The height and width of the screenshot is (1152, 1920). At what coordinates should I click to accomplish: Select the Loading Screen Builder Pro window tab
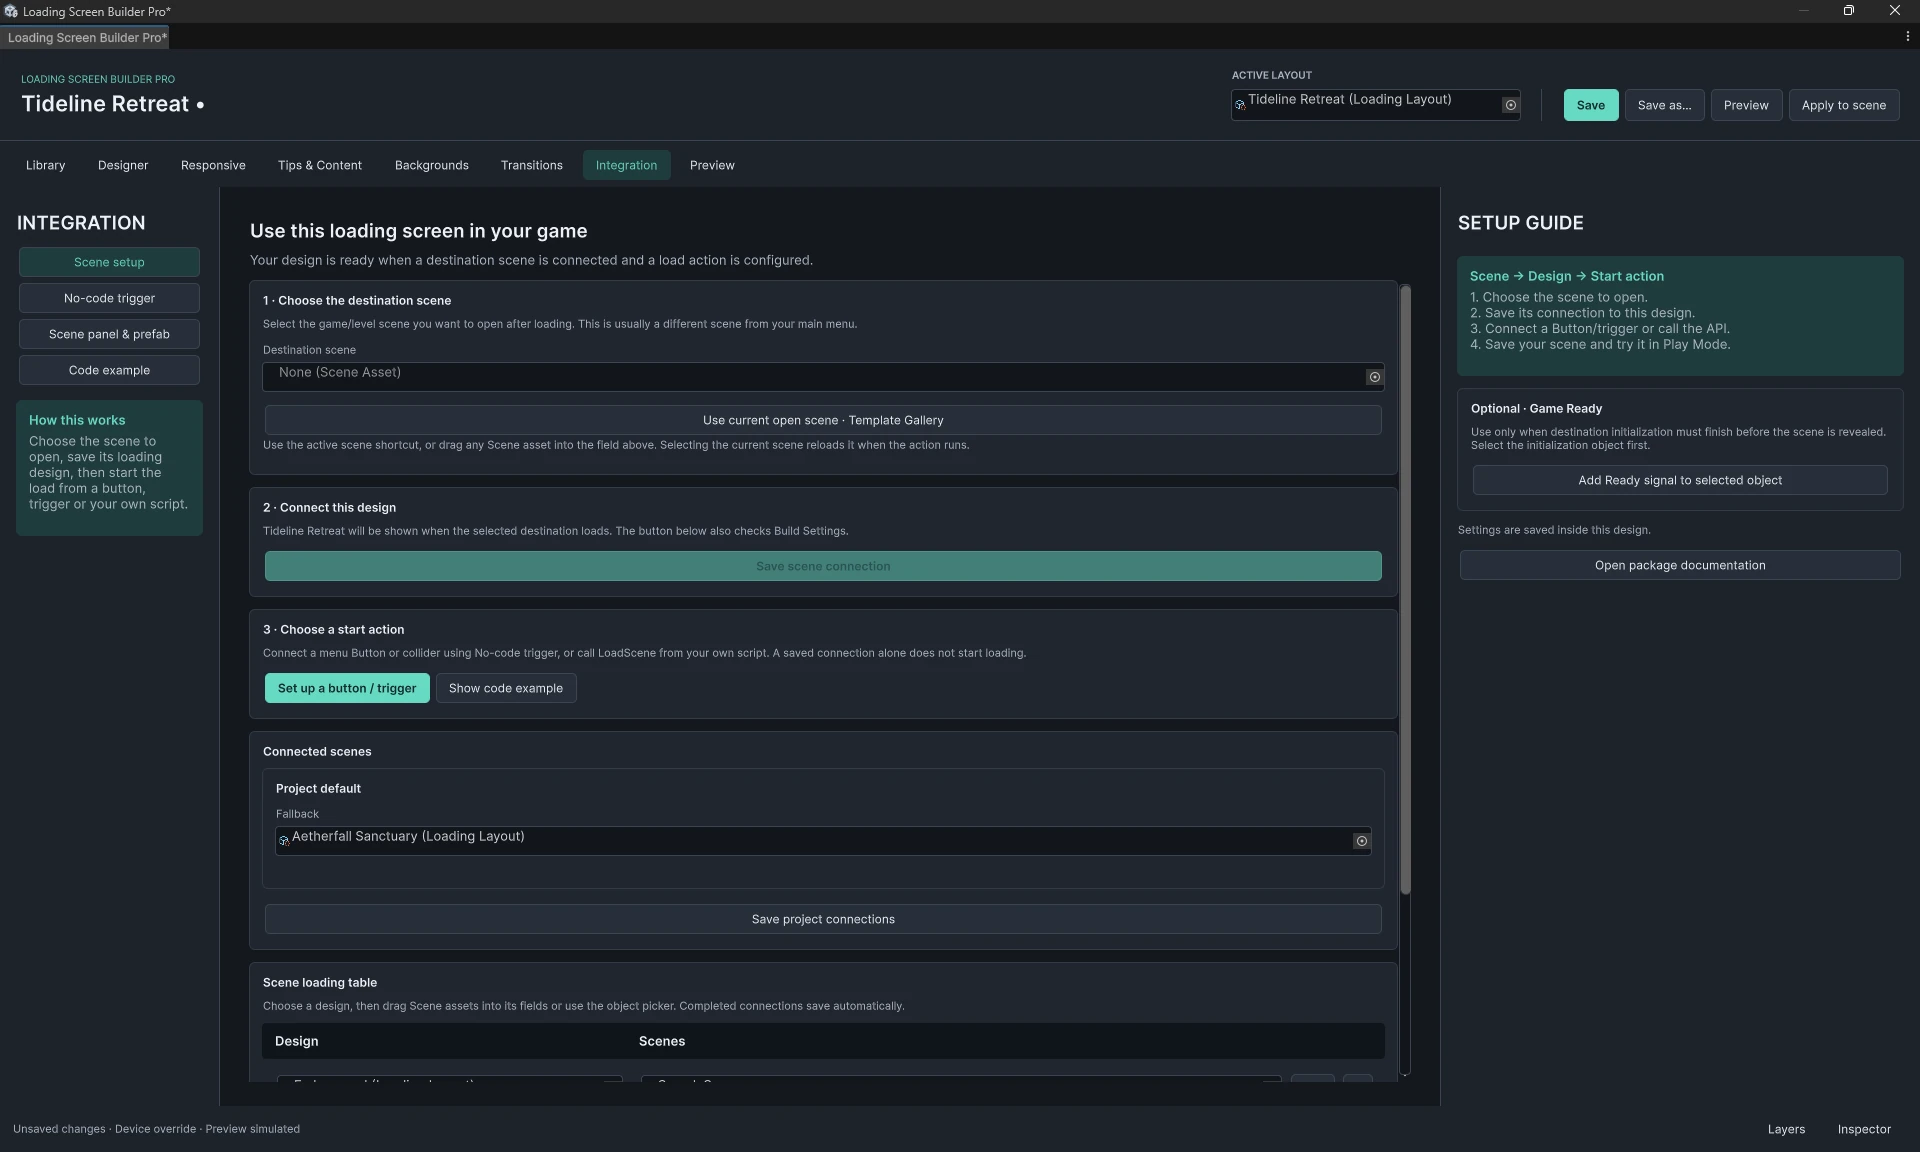tap(86, 37)
